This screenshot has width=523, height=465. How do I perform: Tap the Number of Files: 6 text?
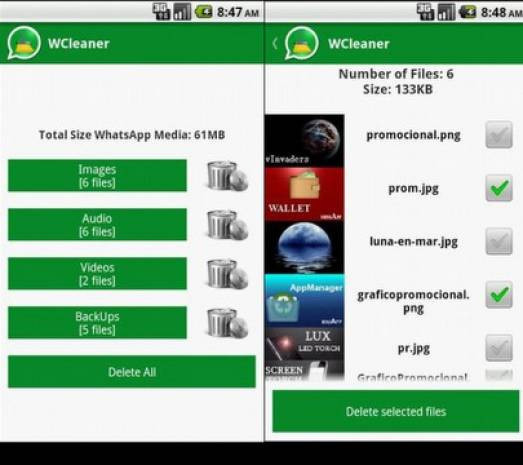tap(396, 74)
